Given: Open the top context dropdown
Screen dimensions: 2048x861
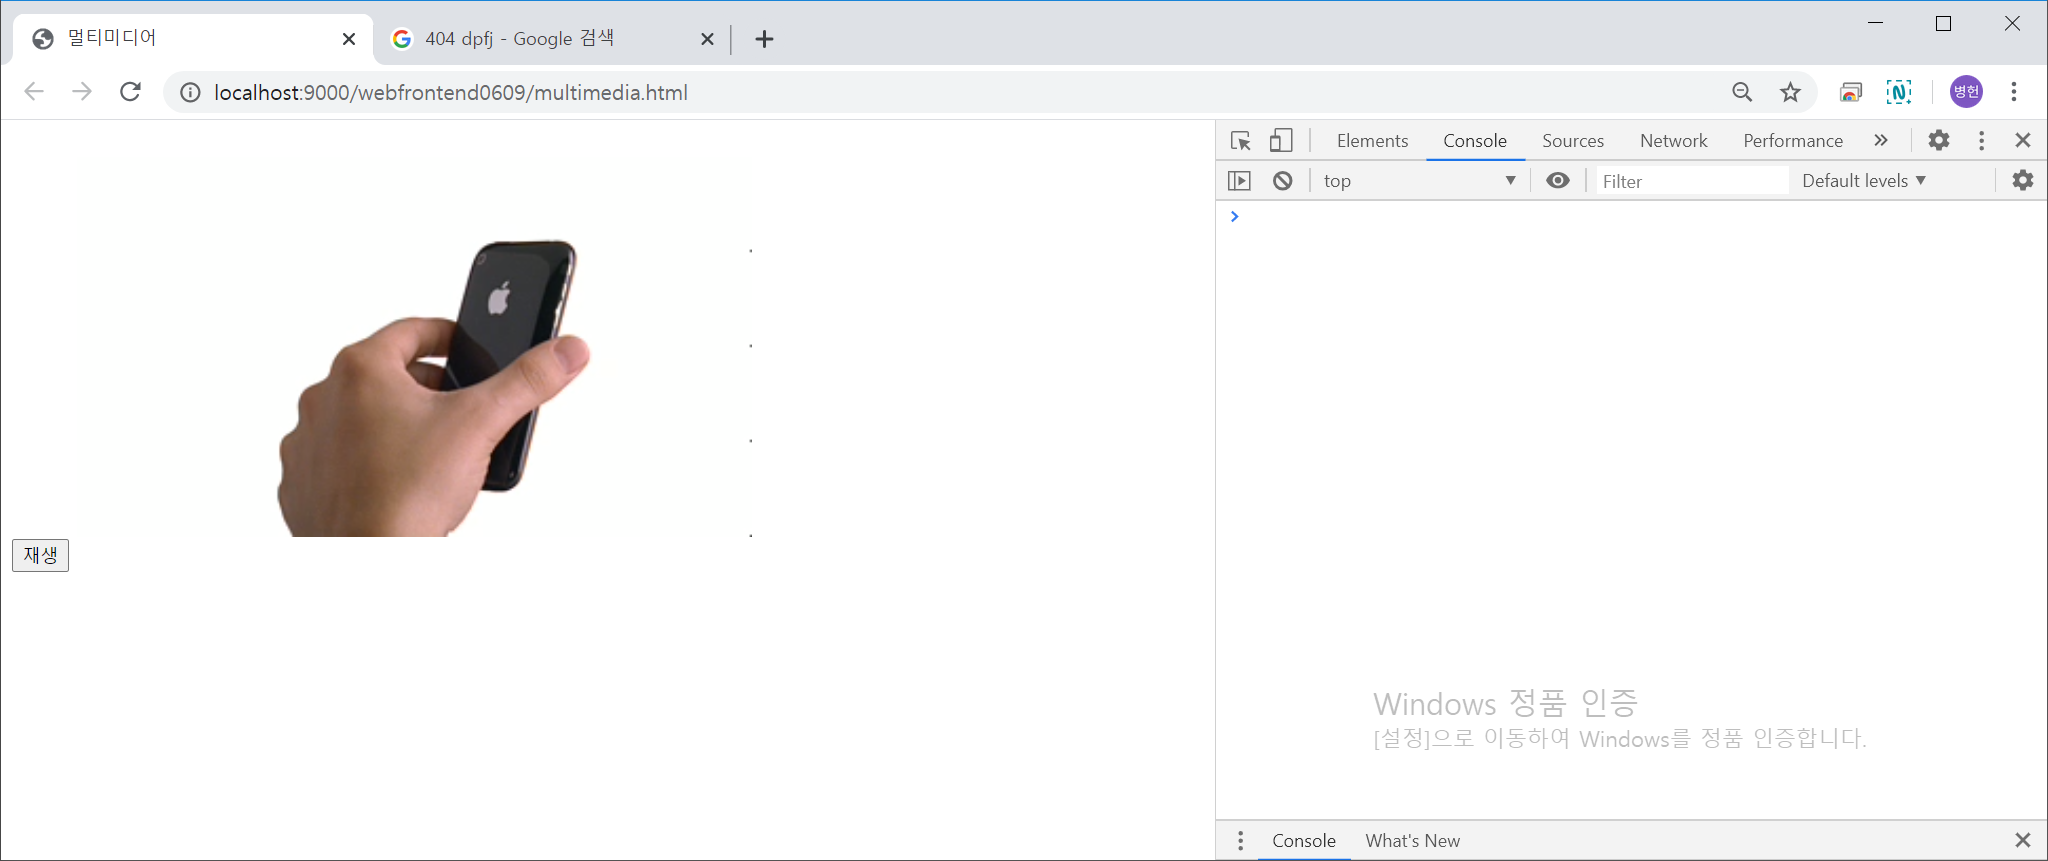Looking at the screenshot, I should [x=1419, y=181].
